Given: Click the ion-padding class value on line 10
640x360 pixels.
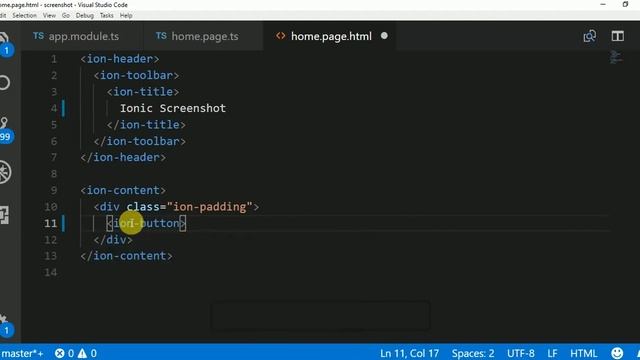Looking at the screenshot, I should (x=209, y=207).
